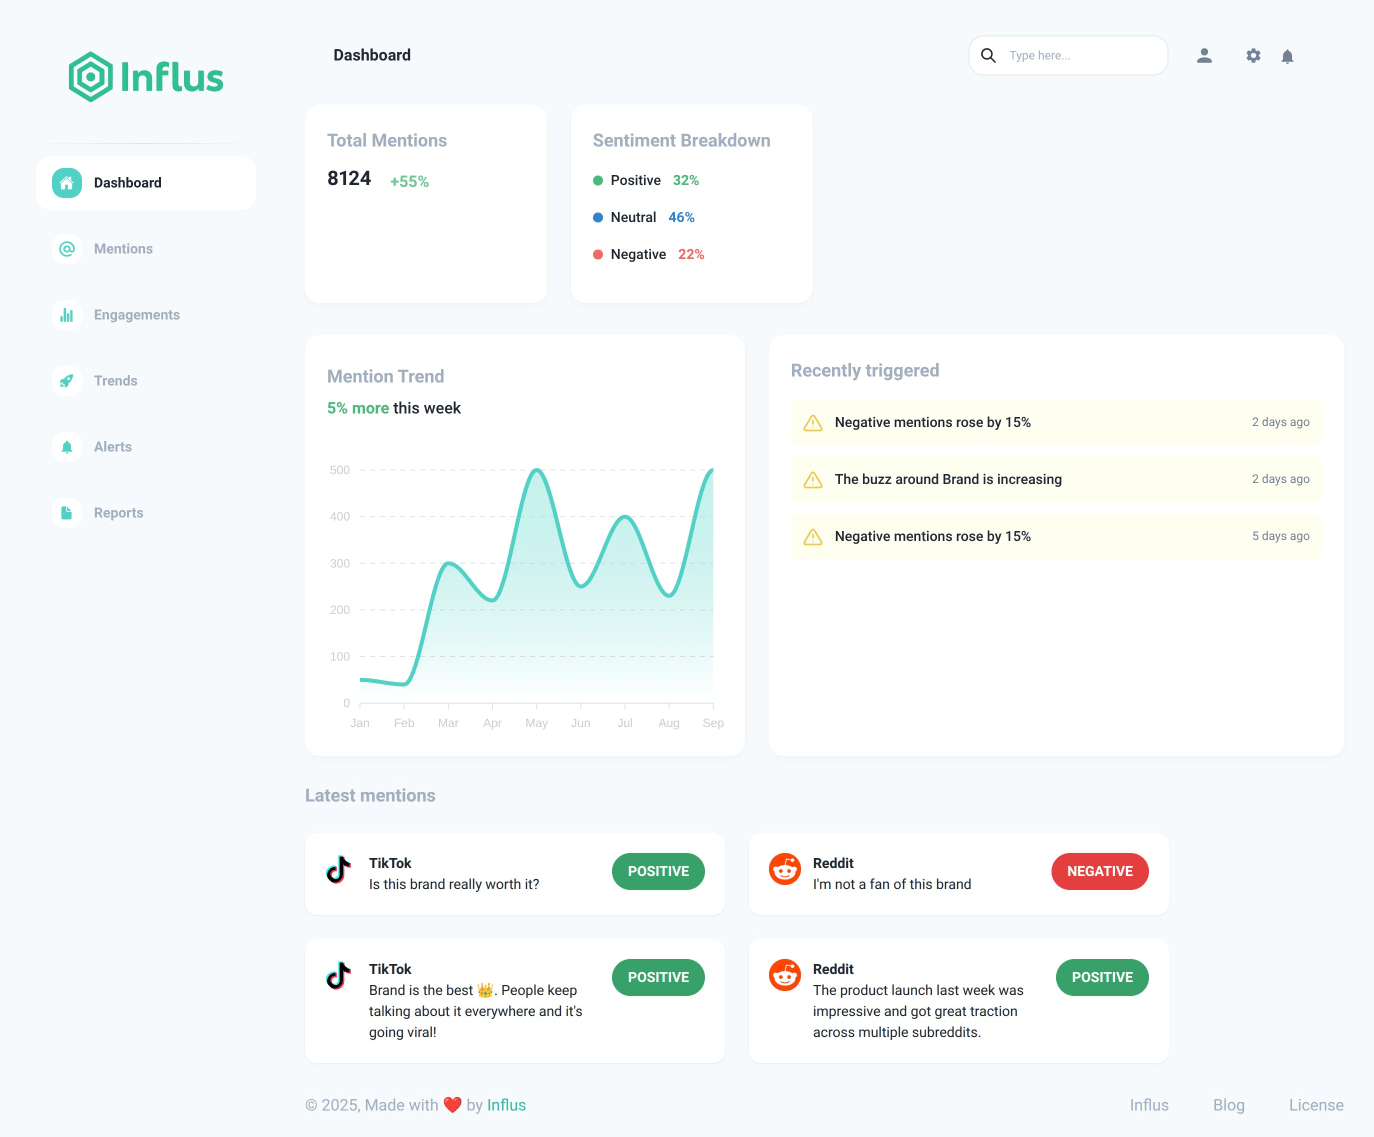This screenshot has width=1374, height=1137.
Task: Open the Blog footer link
Action: pyautogui.click(x=1229, y=1105)
